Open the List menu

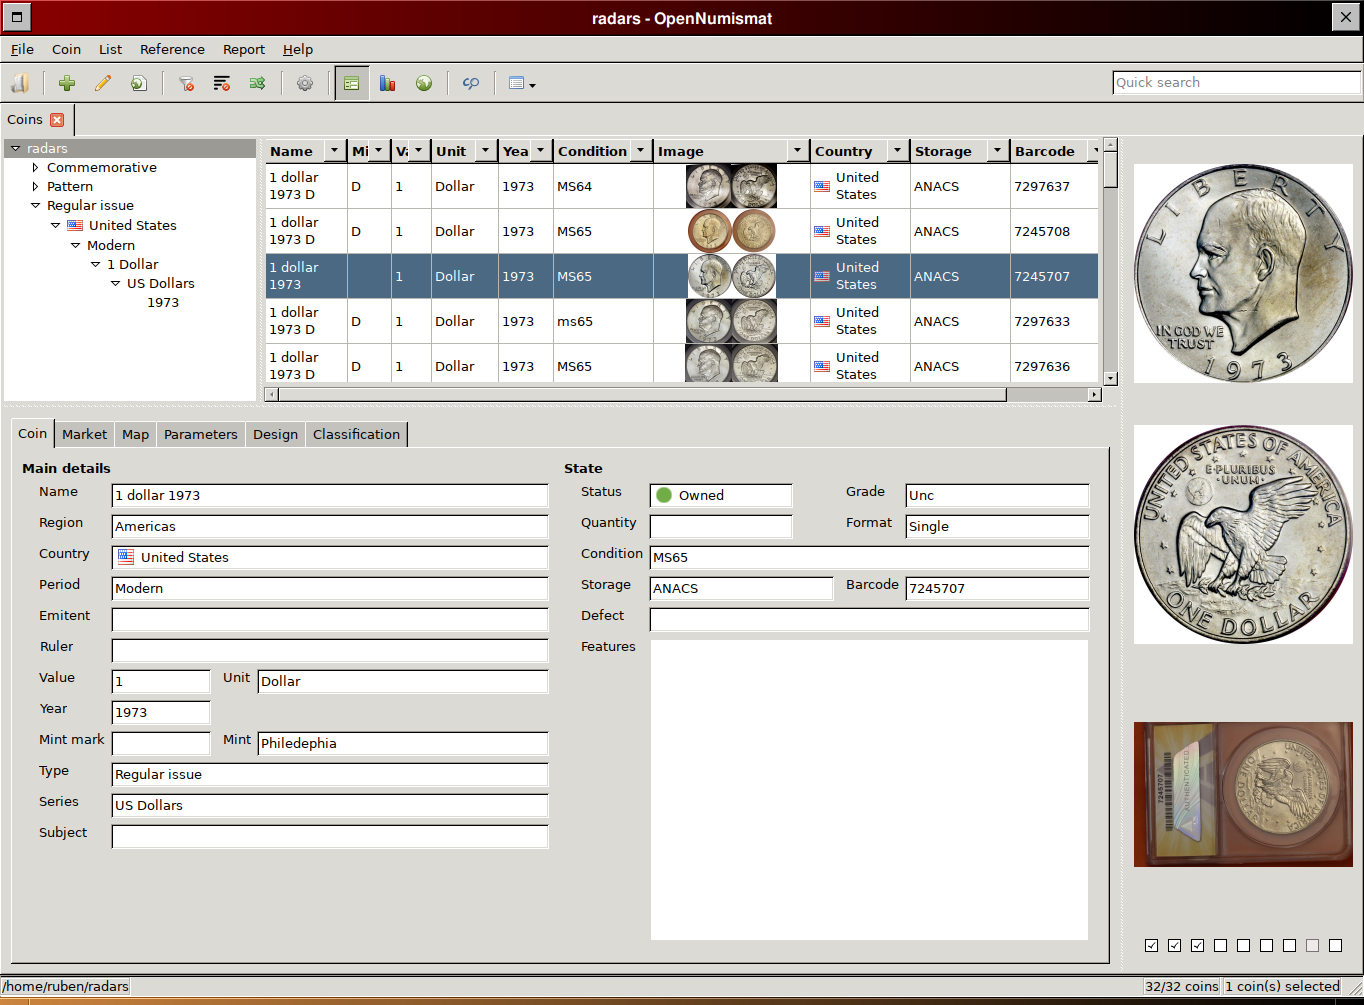(x=110, y=49)
